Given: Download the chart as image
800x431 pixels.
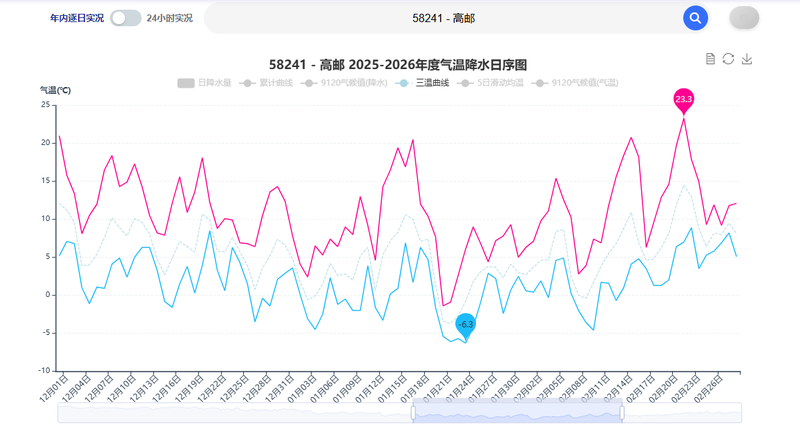Looking at the screenshot, I should [x=746, y=59].
